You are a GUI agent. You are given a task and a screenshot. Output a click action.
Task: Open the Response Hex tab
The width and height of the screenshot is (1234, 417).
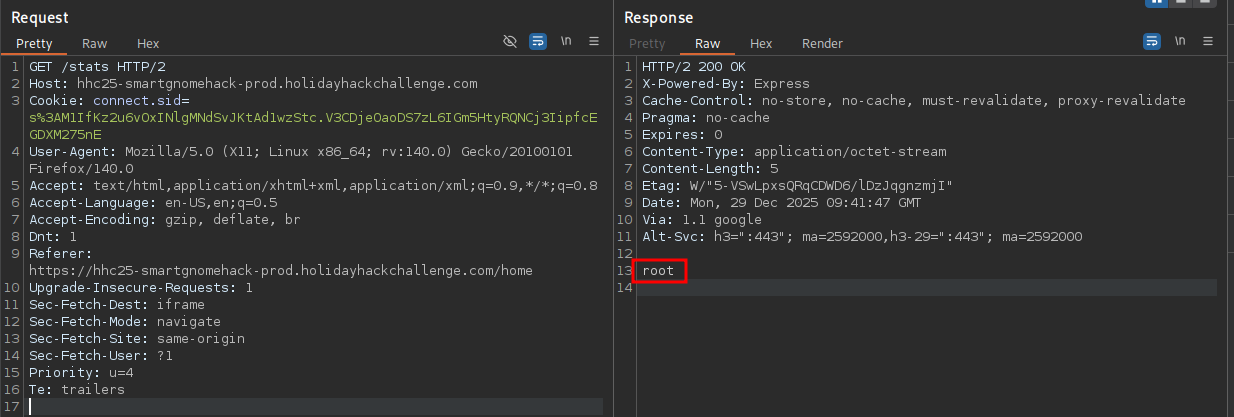tap(761, 44)
